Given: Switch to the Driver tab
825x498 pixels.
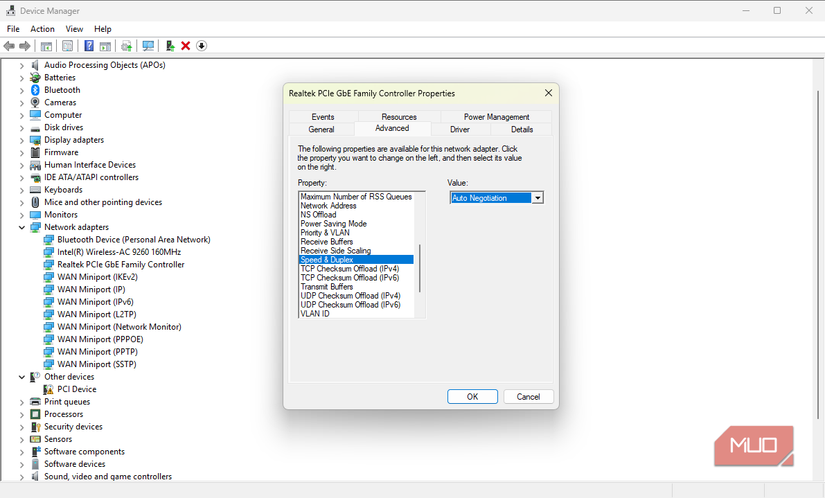Looking at the screenshot, I should (x=460, y=129).
